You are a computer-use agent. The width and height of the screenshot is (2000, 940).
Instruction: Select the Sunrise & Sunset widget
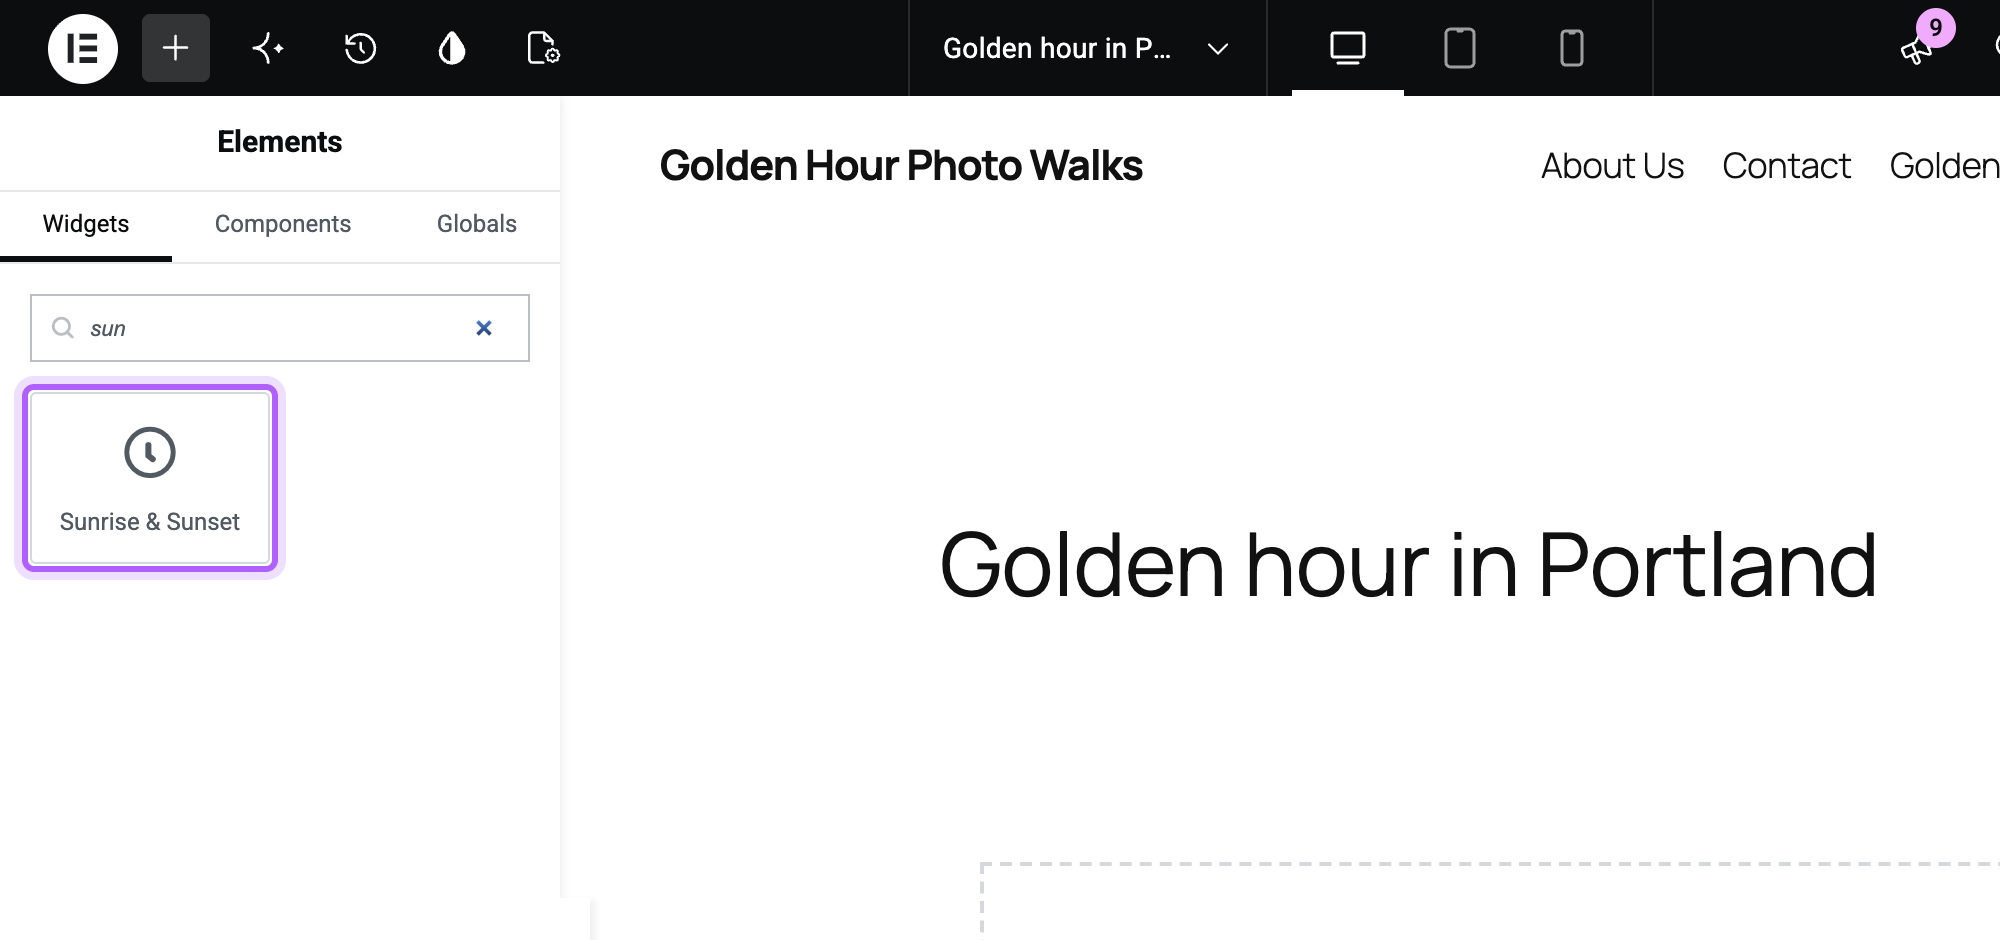(150, 478)
